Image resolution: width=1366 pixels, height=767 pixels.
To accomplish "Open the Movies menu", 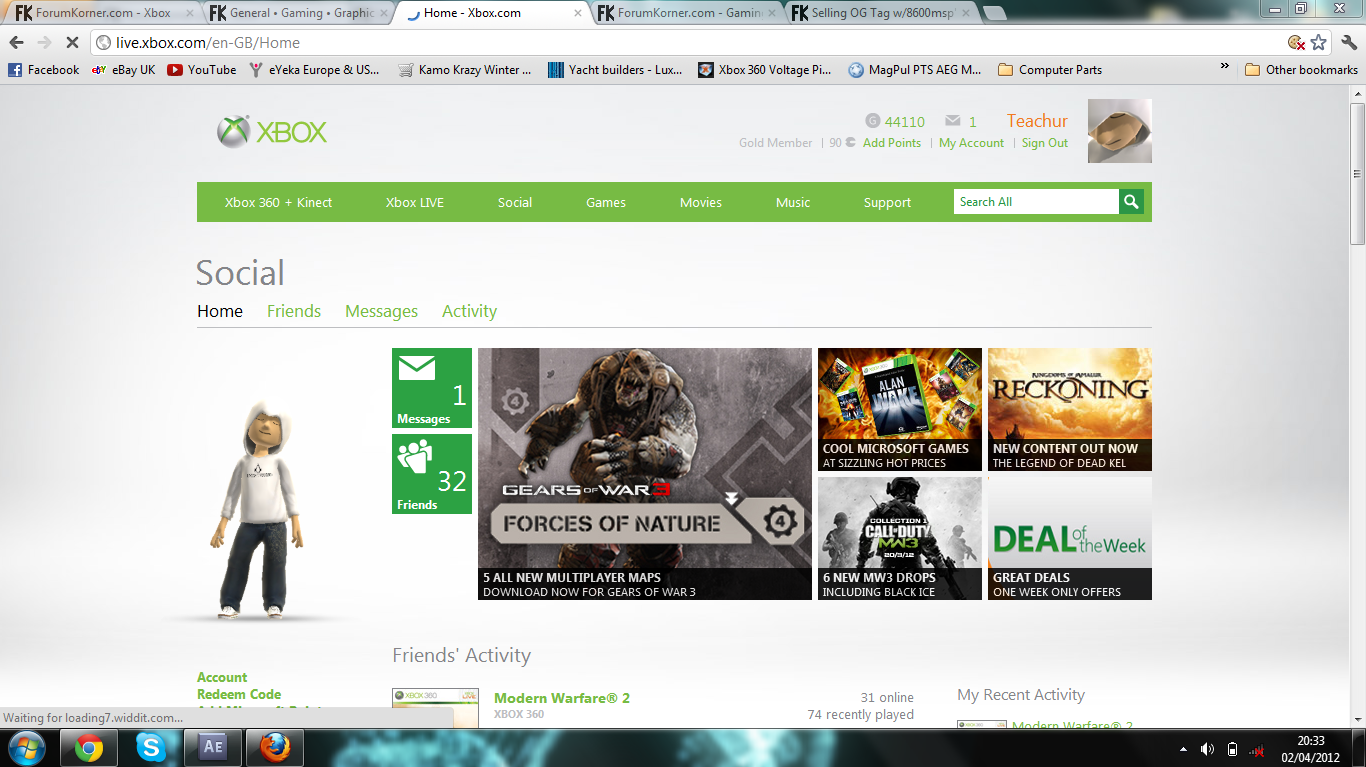I will click(x=701, y=202).
